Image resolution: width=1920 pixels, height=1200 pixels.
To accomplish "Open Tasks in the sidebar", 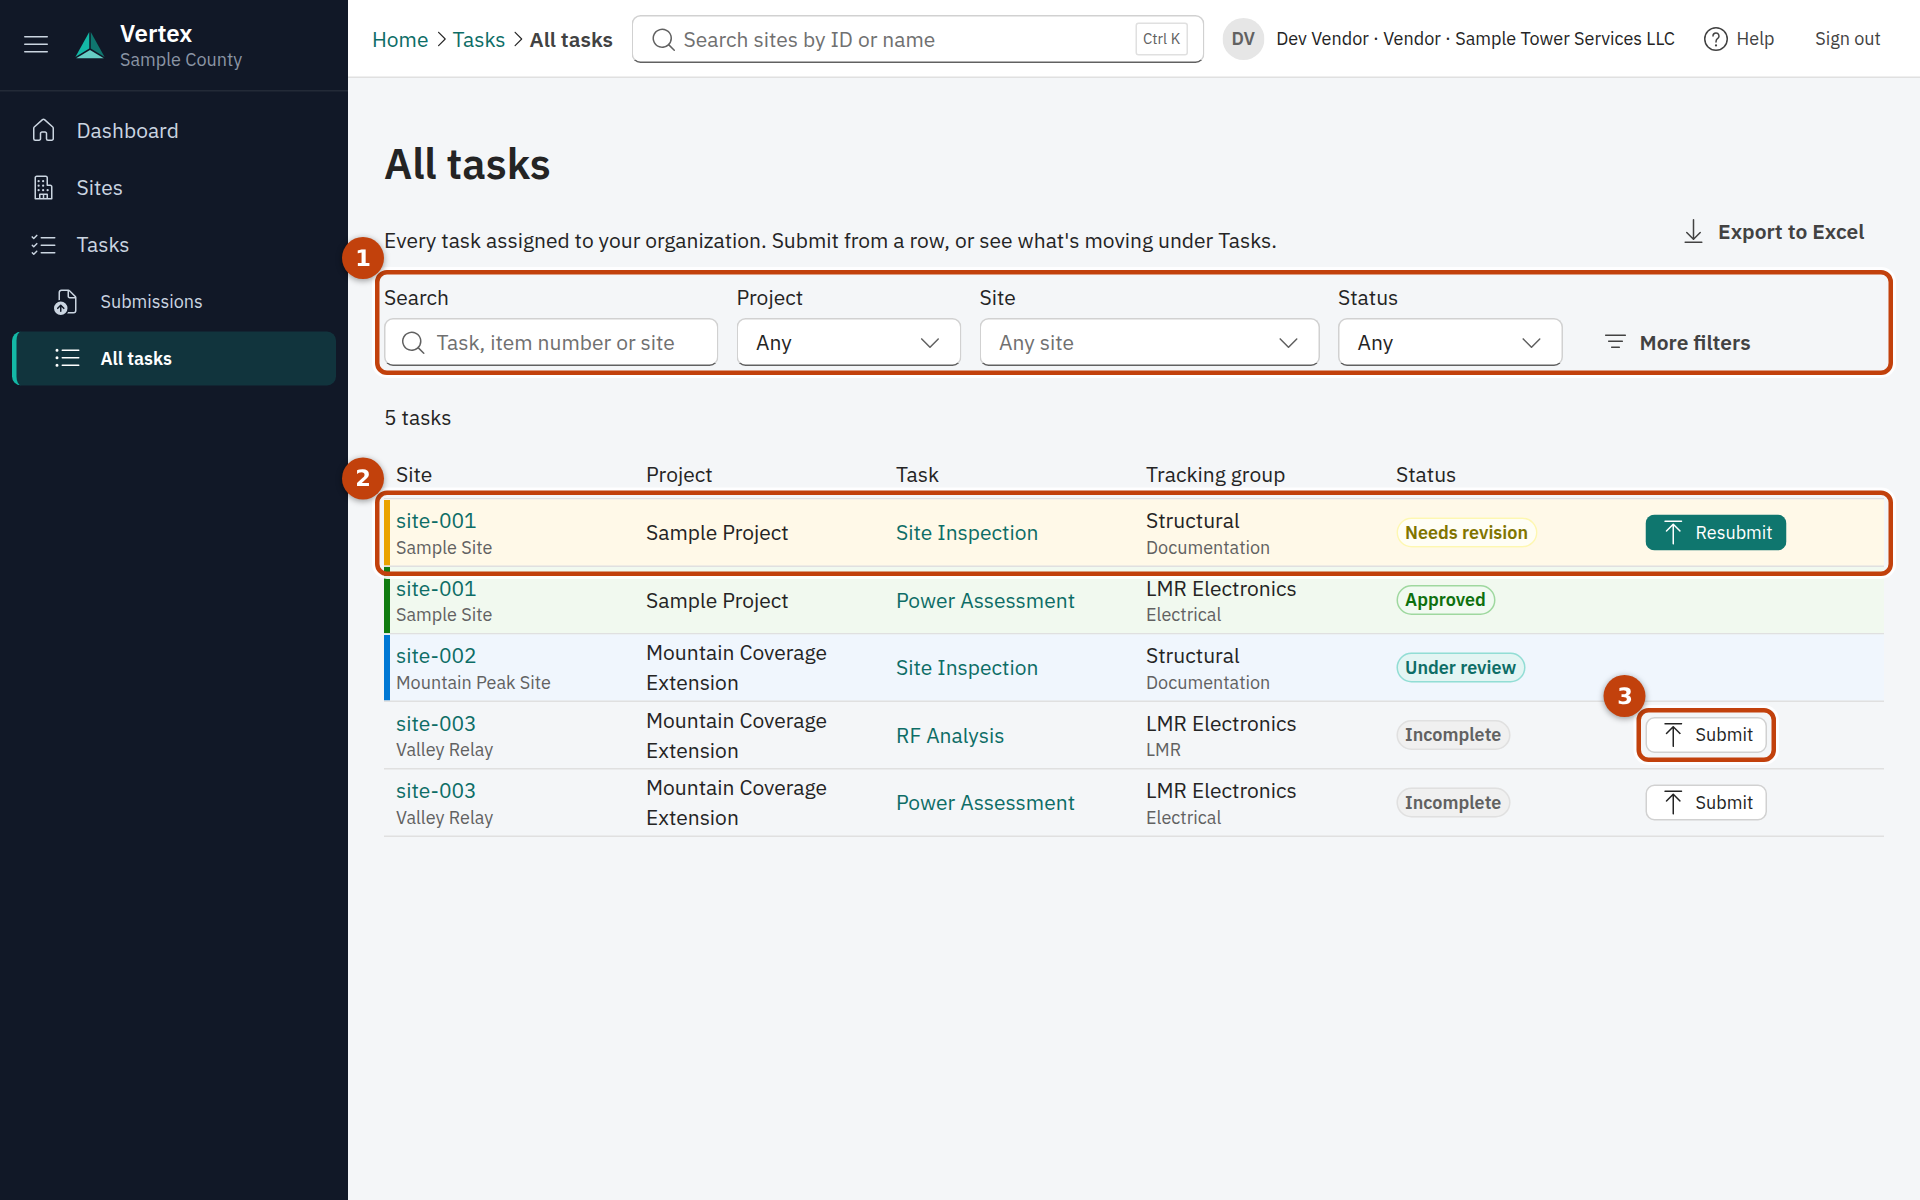I will click(x=174, y=244).
